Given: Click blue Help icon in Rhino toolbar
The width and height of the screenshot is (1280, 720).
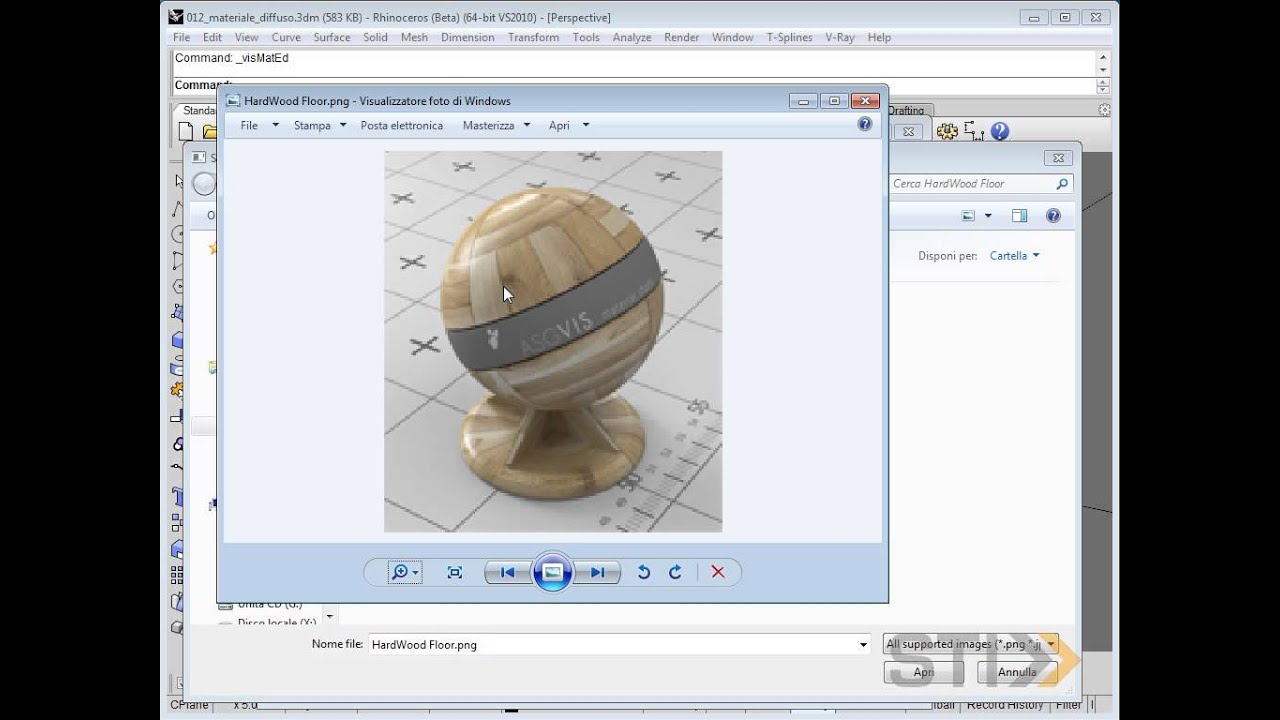Looking at the screenshot, I should pos(1000,131).
